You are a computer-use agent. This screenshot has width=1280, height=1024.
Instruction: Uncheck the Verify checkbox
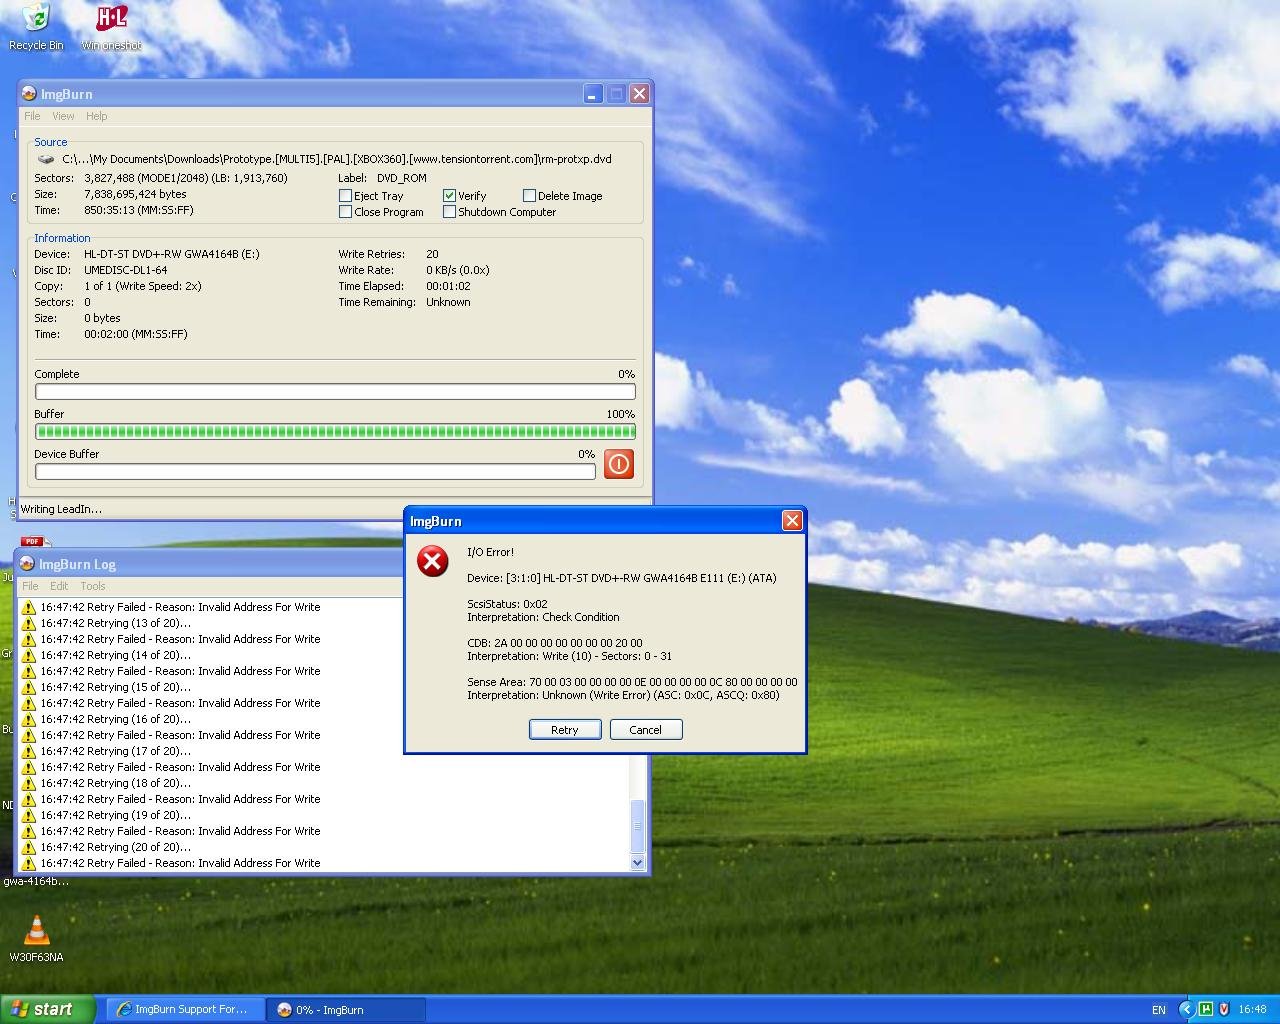(449, 196)
